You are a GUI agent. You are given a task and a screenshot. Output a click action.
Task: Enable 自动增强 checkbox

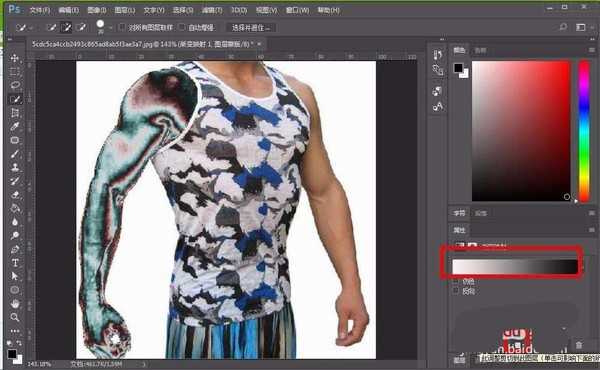click(182, 27)
